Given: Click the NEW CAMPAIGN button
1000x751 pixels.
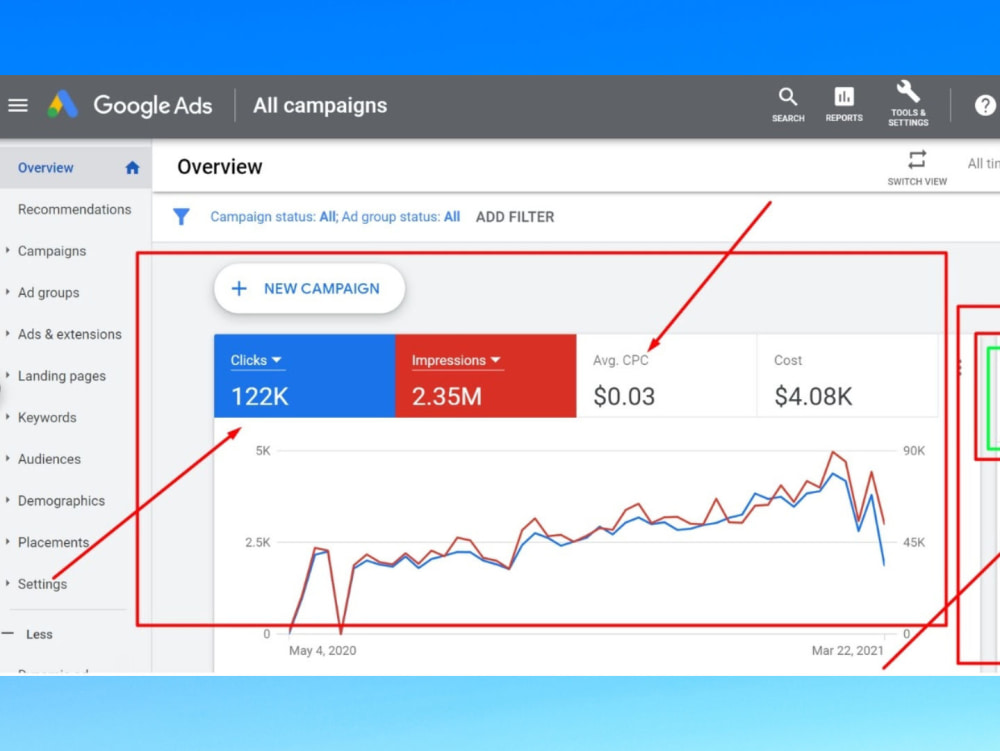Looking at the screenshot, I should coord(309,289).
